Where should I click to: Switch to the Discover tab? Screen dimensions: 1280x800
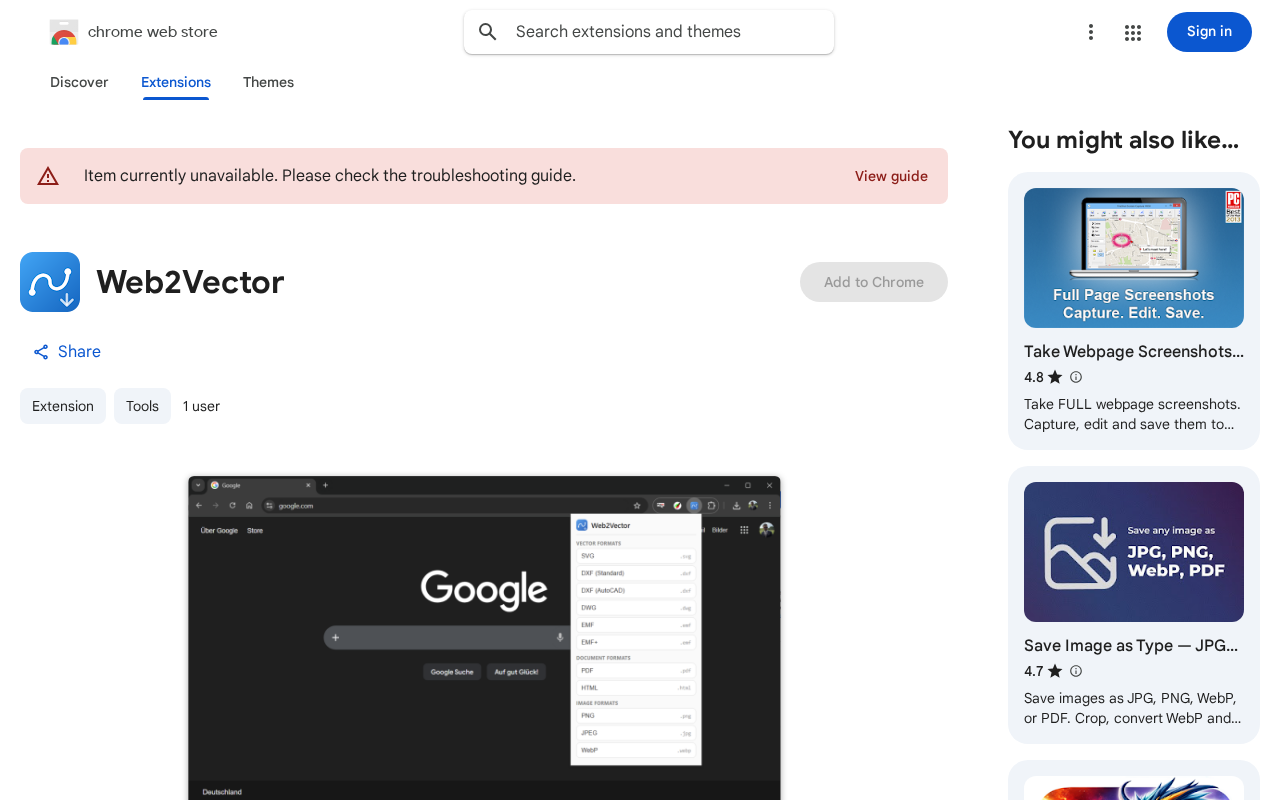click(x=79, y=82)
